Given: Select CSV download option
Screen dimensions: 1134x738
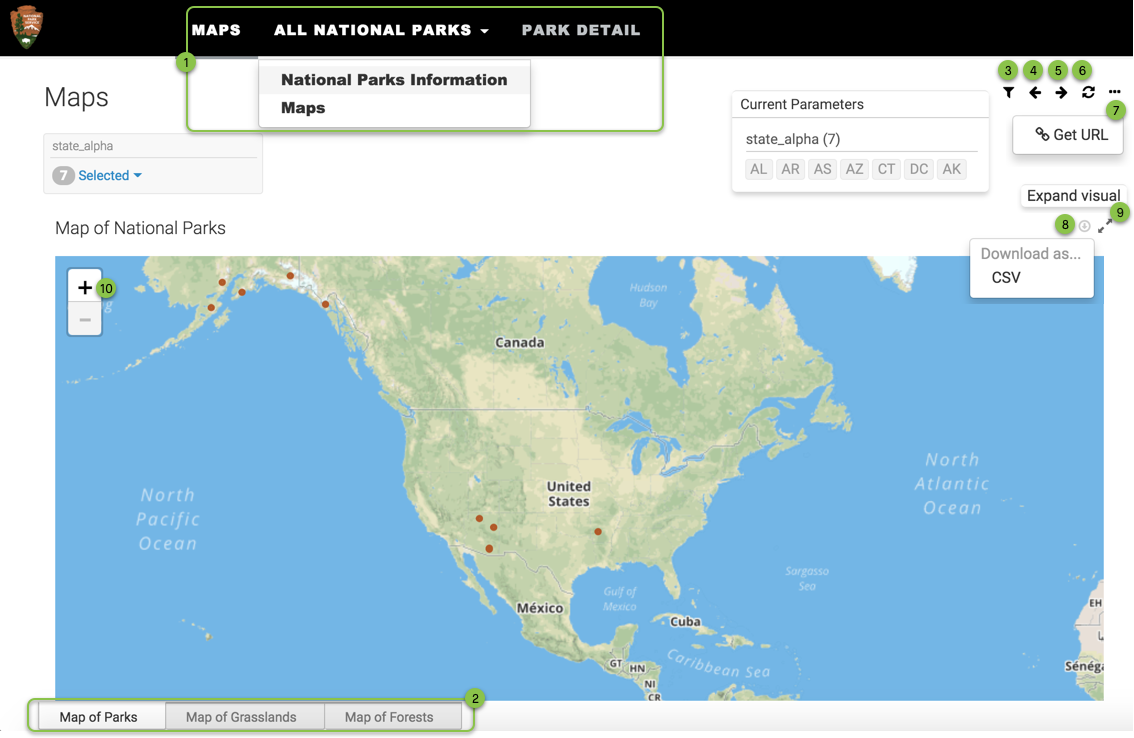Looking at the screenshot, I should click(1006, 278).
